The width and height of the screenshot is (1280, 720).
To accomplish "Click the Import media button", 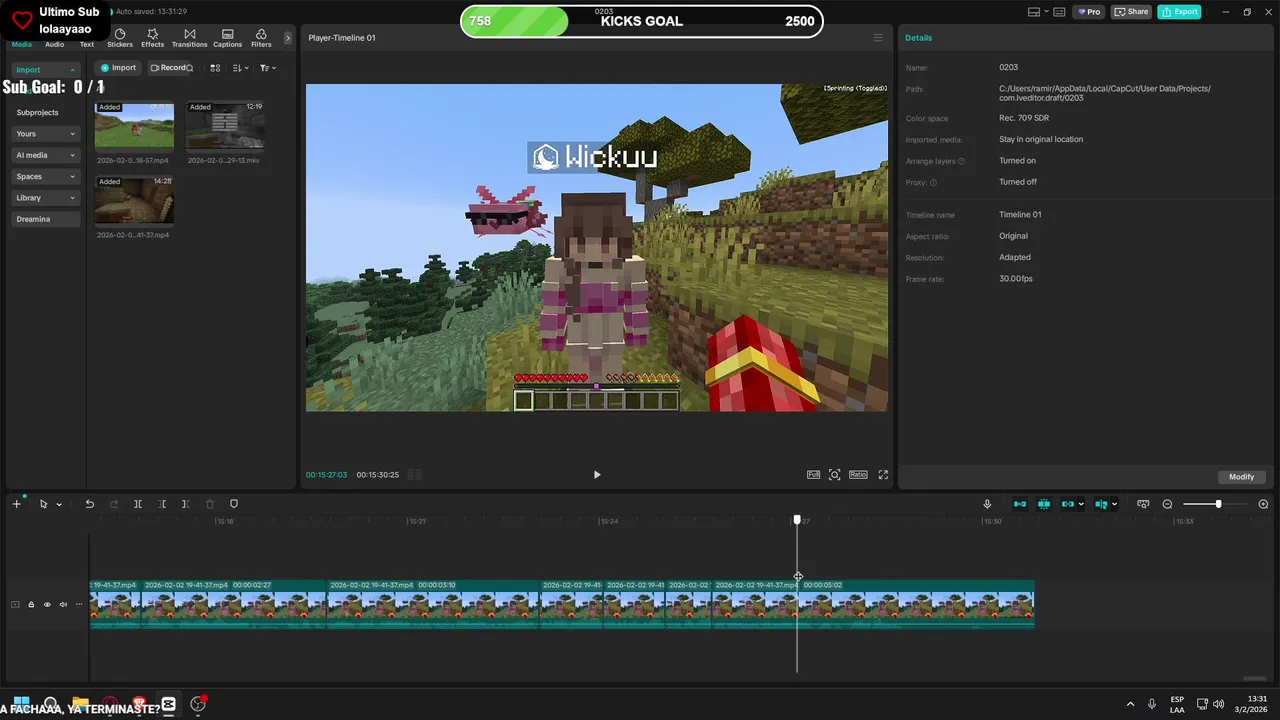I will pos(118,68).
